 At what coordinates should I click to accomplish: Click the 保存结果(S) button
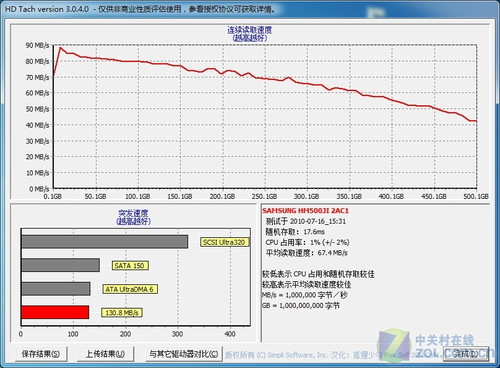point(41,354)
